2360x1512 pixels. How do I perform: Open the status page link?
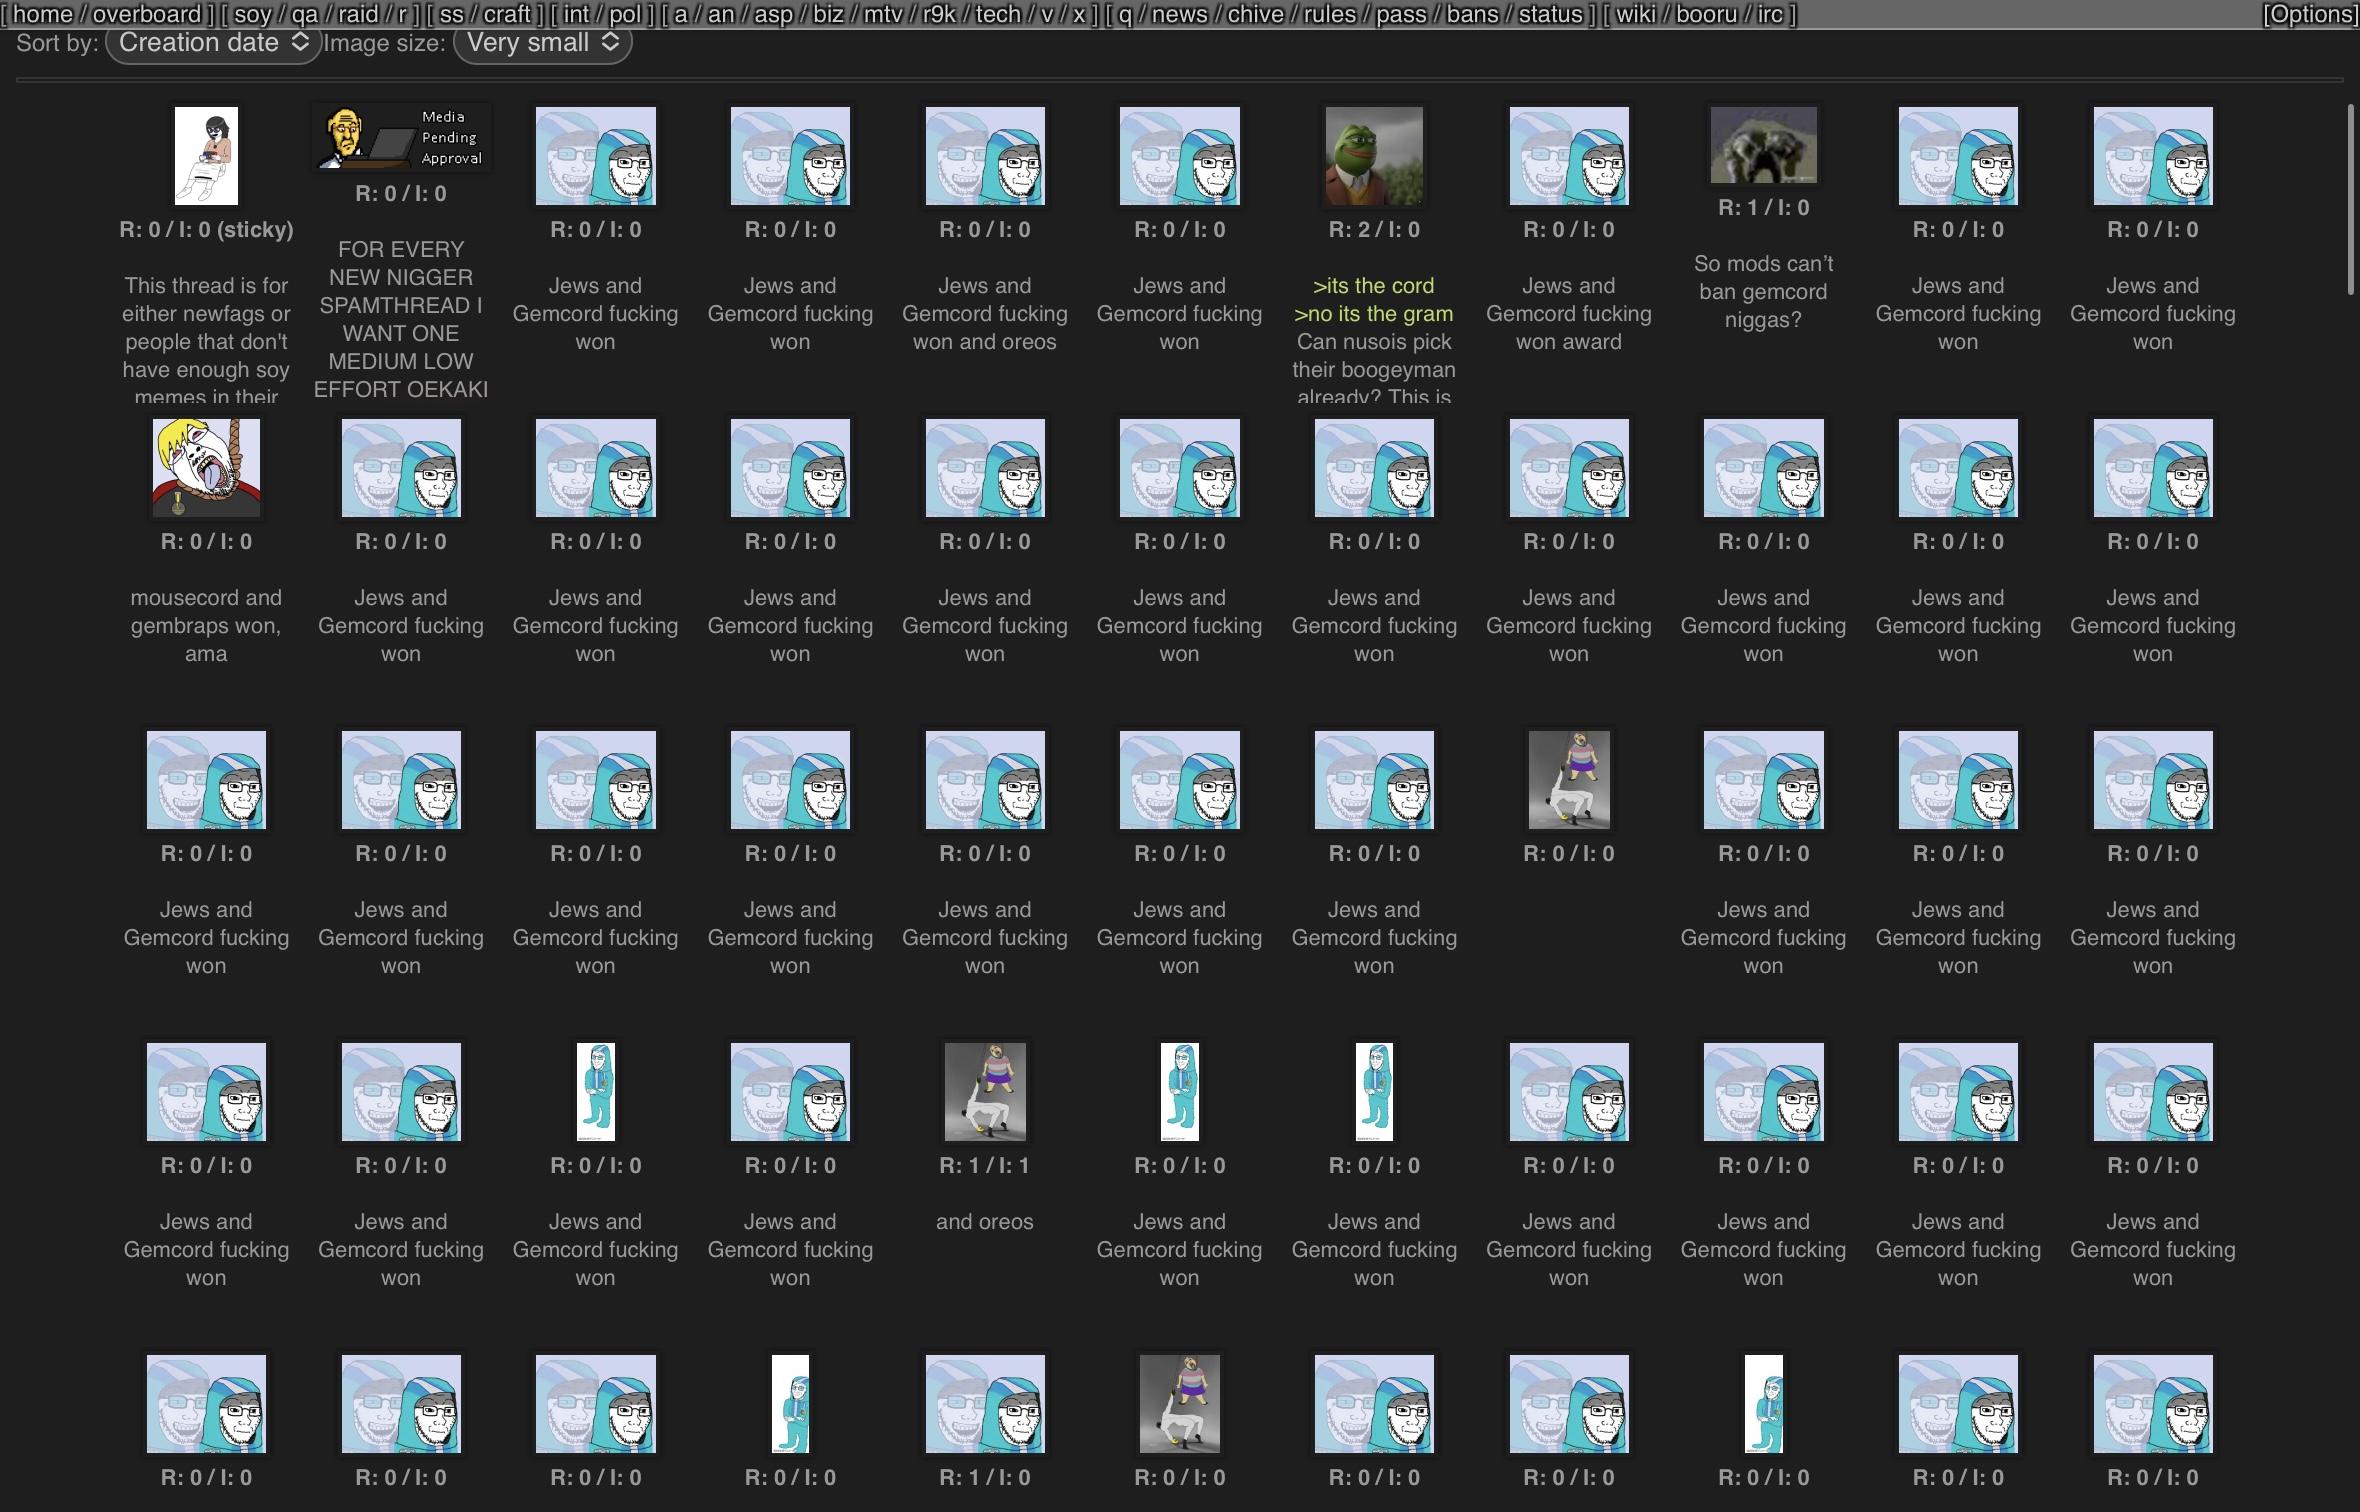pyautogui.click(x=1550, y=14)
